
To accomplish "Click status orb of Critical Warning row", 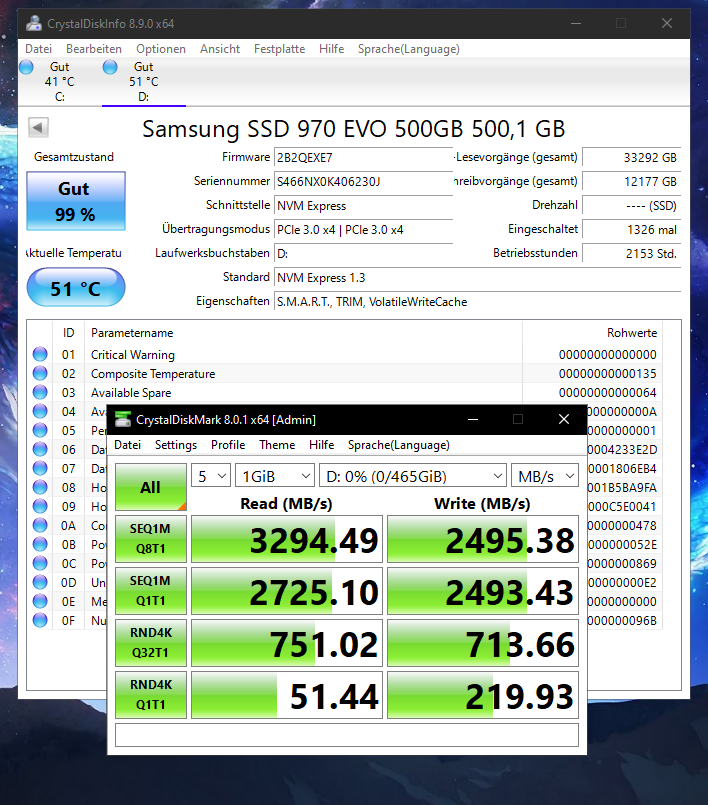I will click(x=40, y=354).
